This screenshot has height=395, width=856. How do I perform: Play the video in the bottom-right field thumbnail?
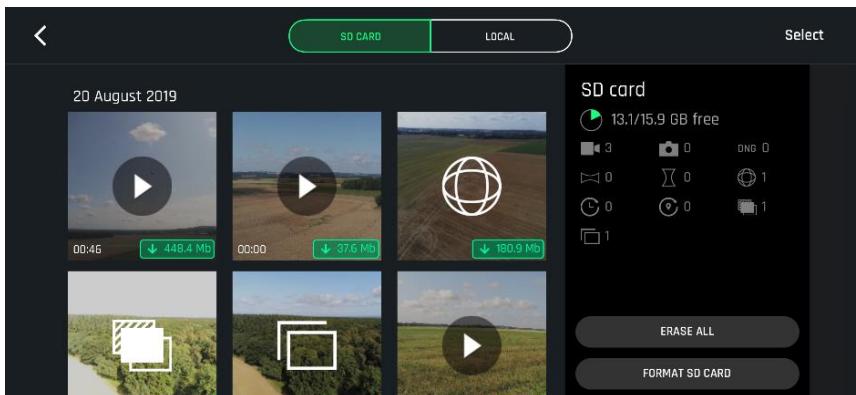[x=472, y=345]
